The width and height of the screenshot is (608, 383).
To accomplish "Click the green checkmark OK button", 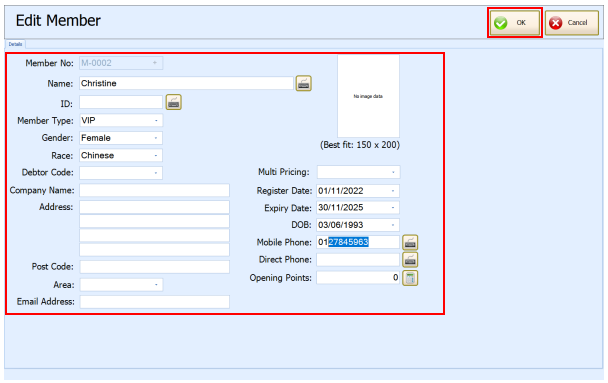I will pos(515,23).
